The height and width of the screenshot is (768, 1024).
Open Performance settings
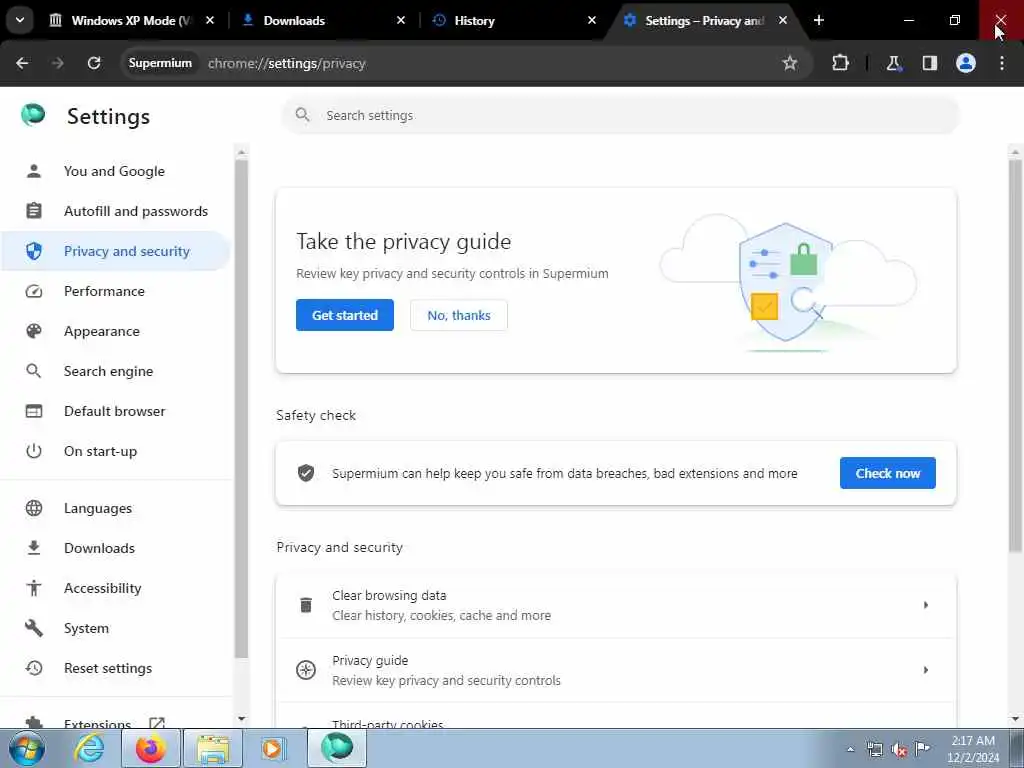click(x=115, y=291)
